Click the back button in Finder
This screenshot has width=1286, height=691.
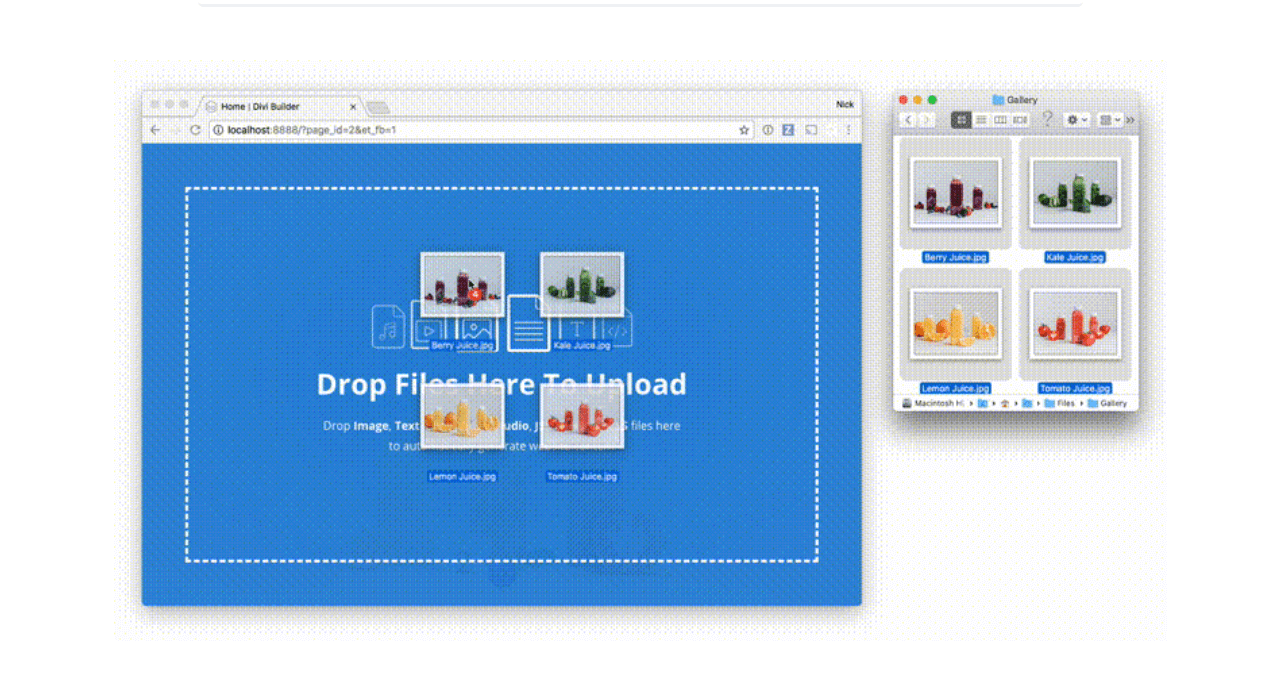(x=908, y=120)
